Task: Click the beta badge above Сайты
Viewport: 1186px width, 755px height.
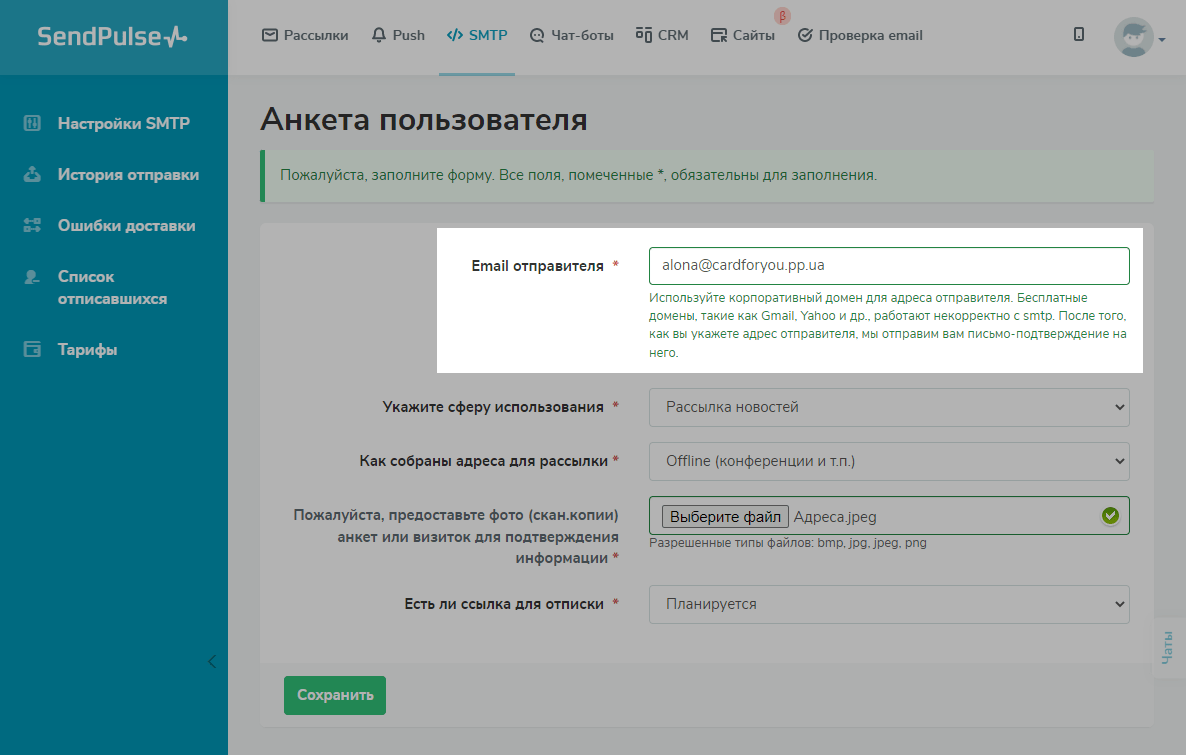Action: pyautogui.click(x=782, y=16)
